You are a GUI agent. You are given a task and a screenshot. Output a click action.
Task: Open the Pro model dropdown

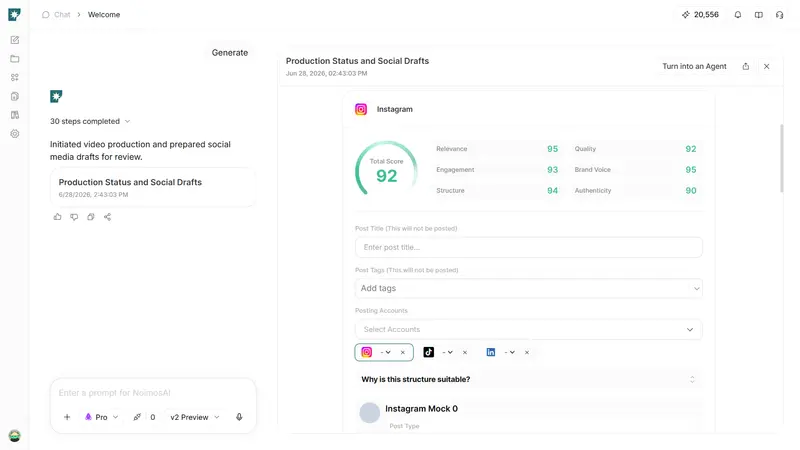[x=101, y=417]
